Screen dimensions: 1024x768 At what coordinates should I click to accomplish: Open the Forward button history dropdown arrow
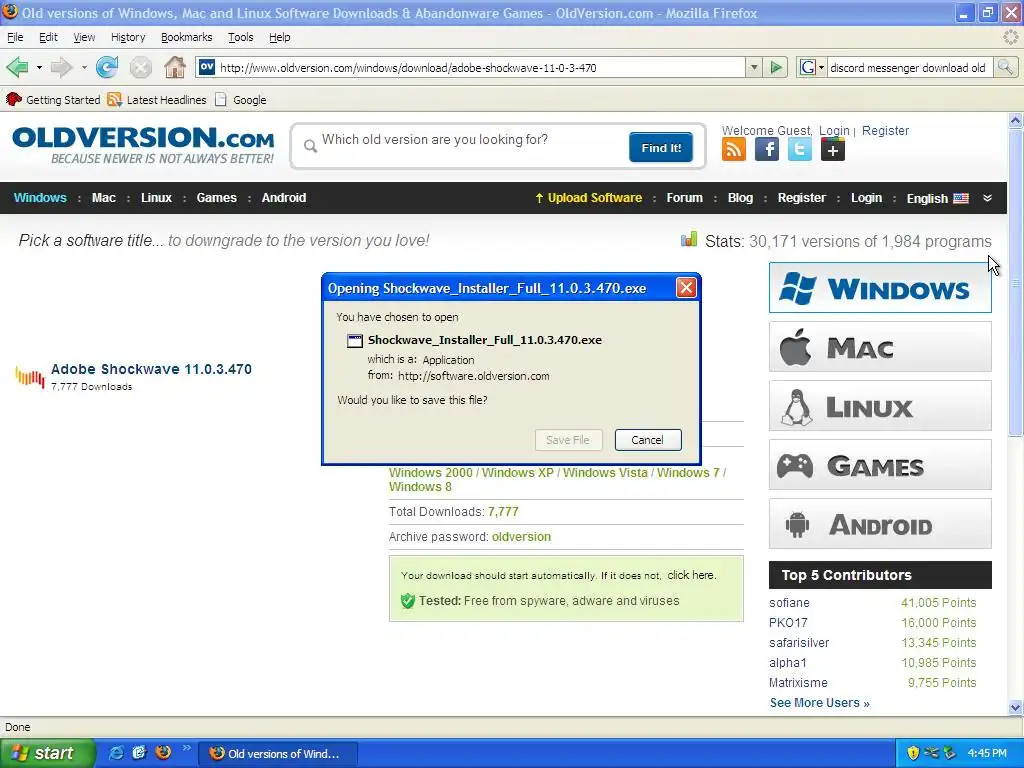[x=84, y=67]
